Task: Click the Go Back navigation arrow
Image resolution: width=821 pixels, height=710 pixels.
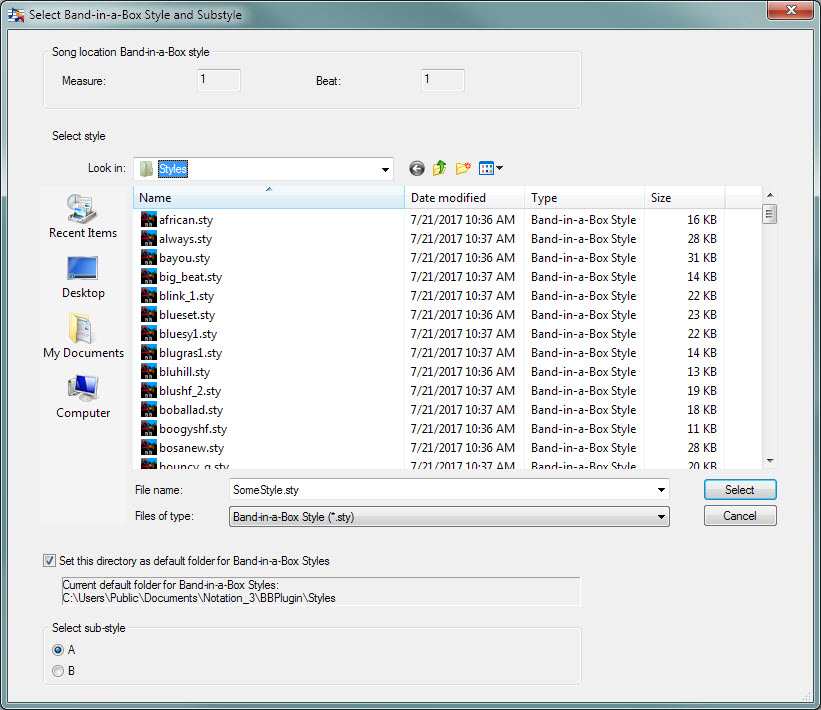Action: tap(416, 168)
